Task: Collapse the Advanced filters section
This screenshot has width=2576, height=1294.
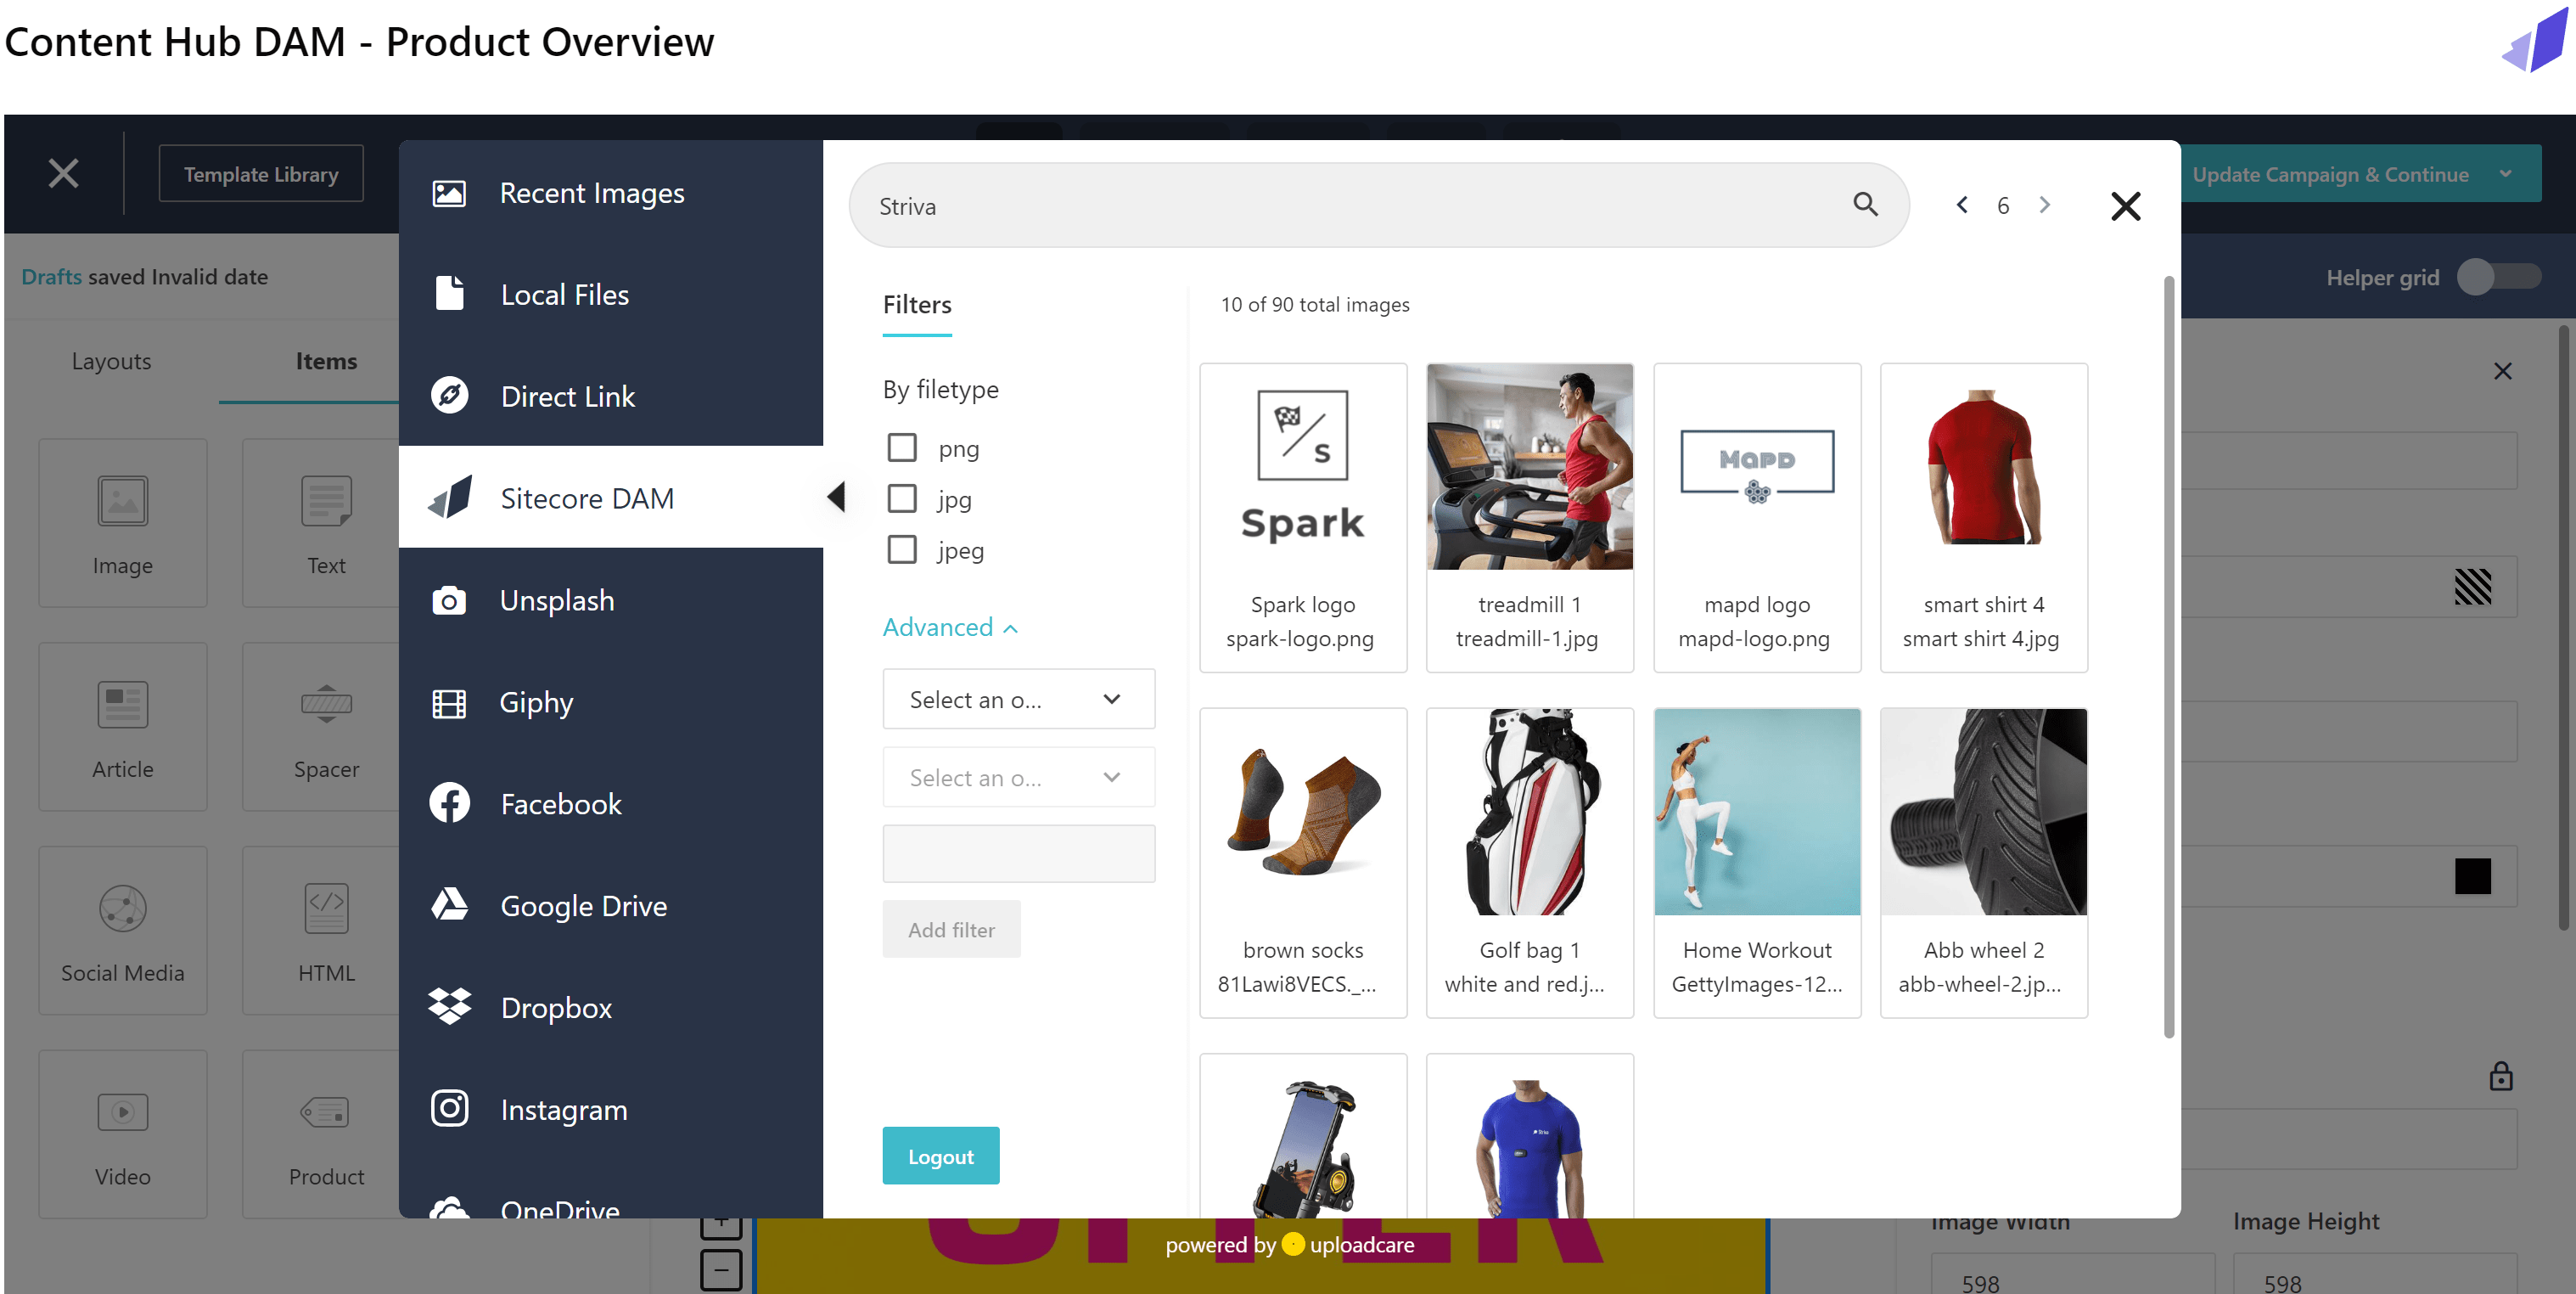Action: 950,627
